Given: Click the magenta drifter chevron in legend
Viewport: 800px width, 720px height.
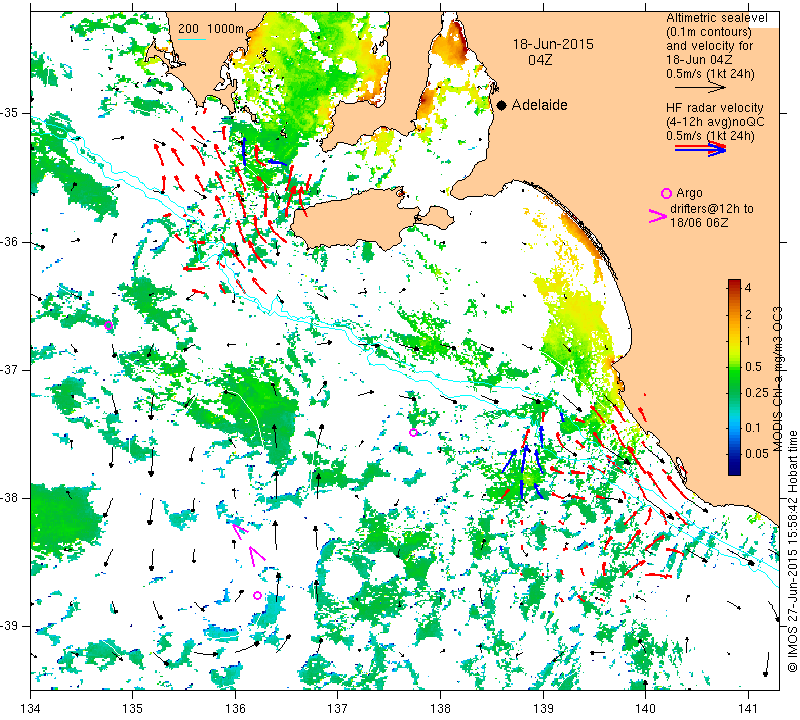Looking at the screenshot, I should [658, 216].
